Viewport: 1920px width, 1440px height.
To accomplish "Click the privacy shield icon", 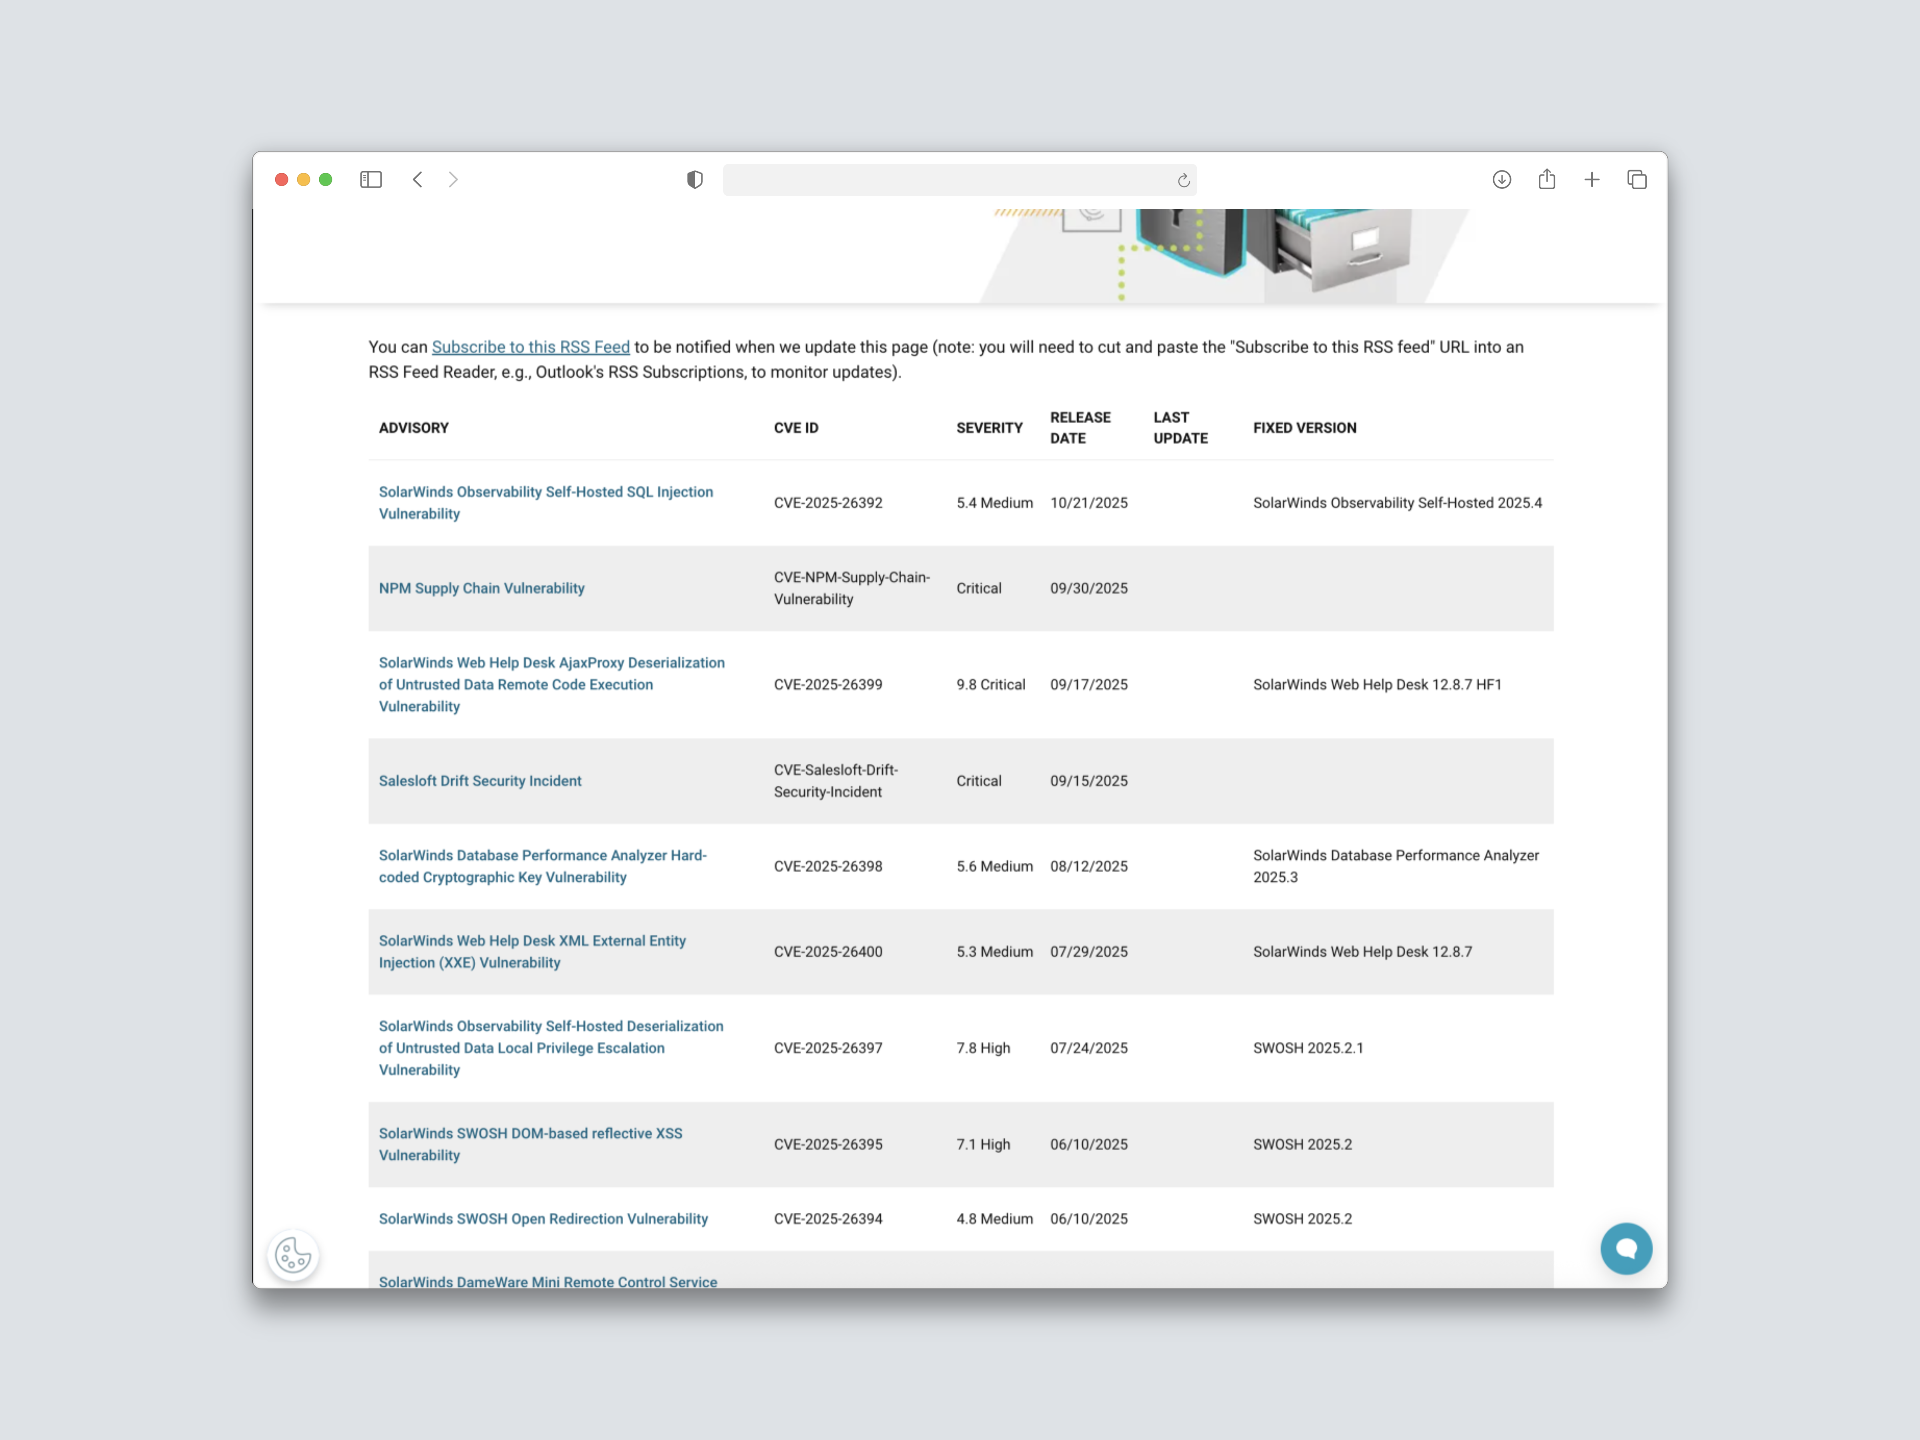I will coord(695,180).
